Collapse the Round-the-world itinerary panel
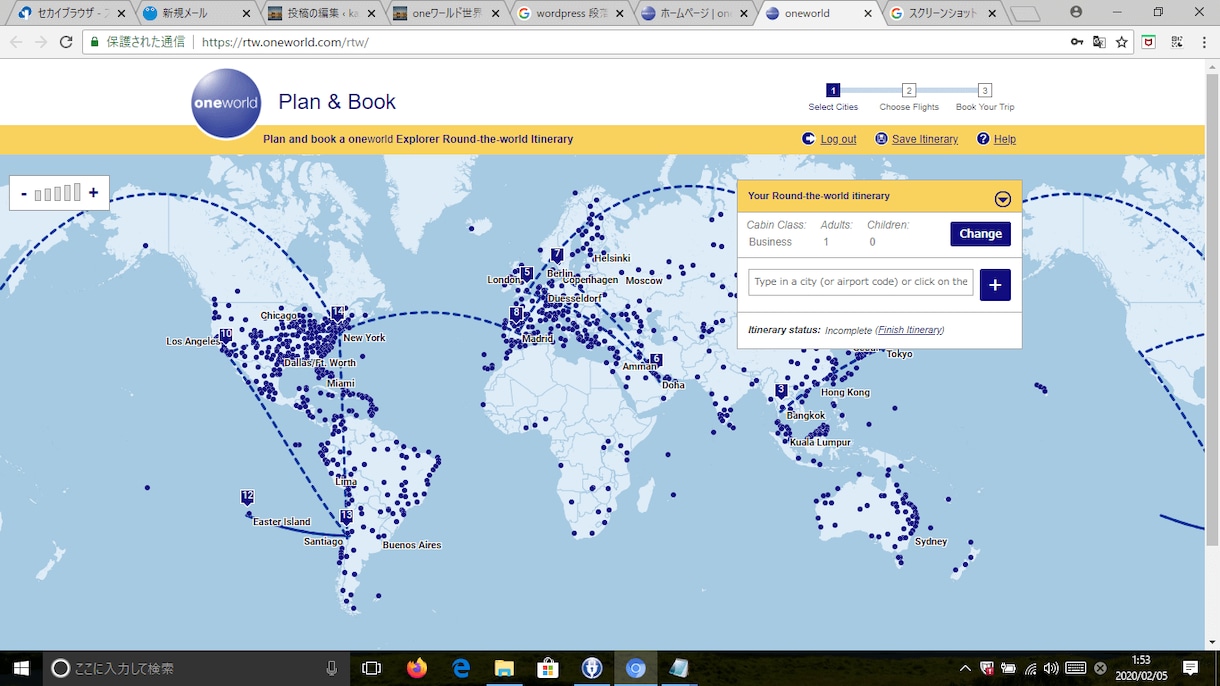 click(1003, 198)
